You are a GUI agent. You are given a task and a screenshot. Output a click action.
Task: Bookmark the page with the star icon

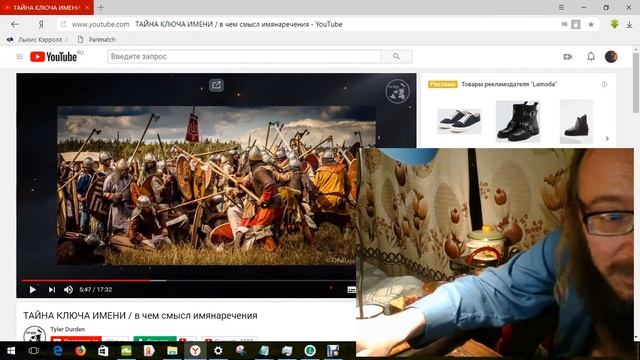pos(591,24)
